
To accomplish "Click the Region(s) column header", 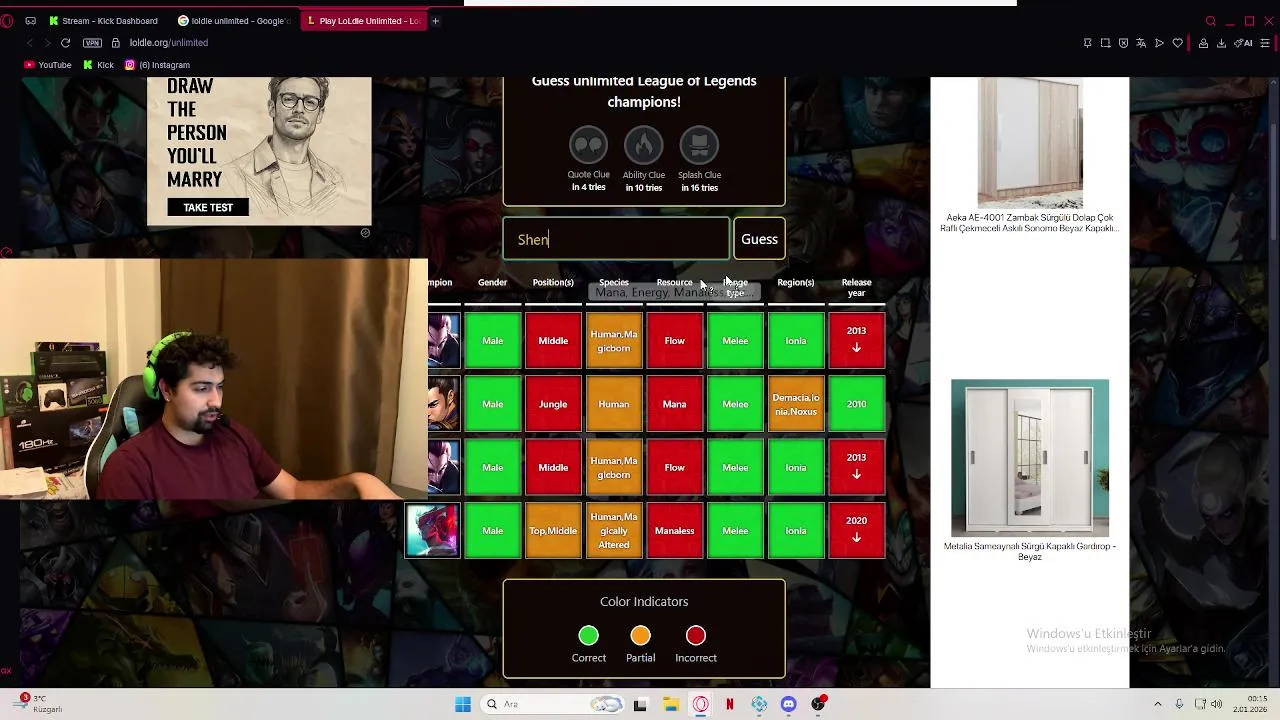I will [x=796, y=283].
